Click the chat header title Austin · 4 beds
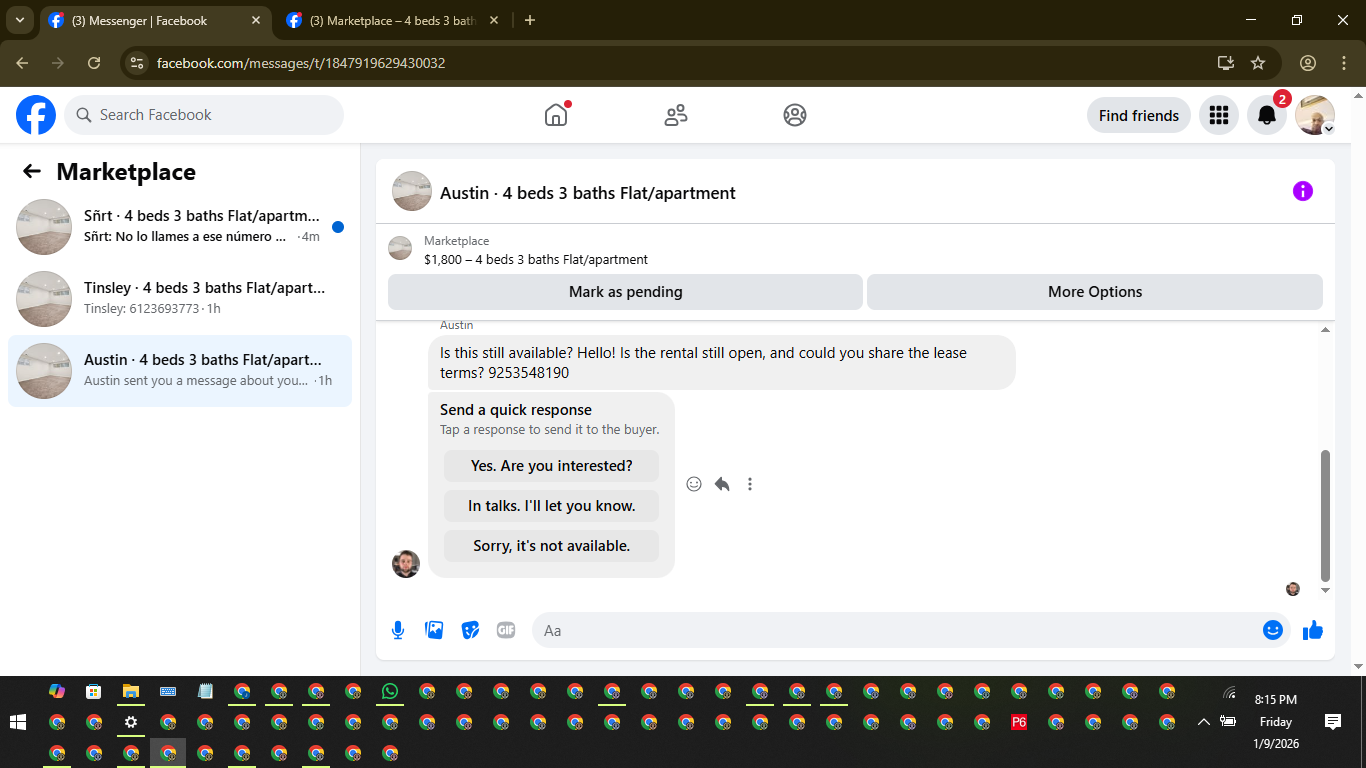 pos(588,193)
